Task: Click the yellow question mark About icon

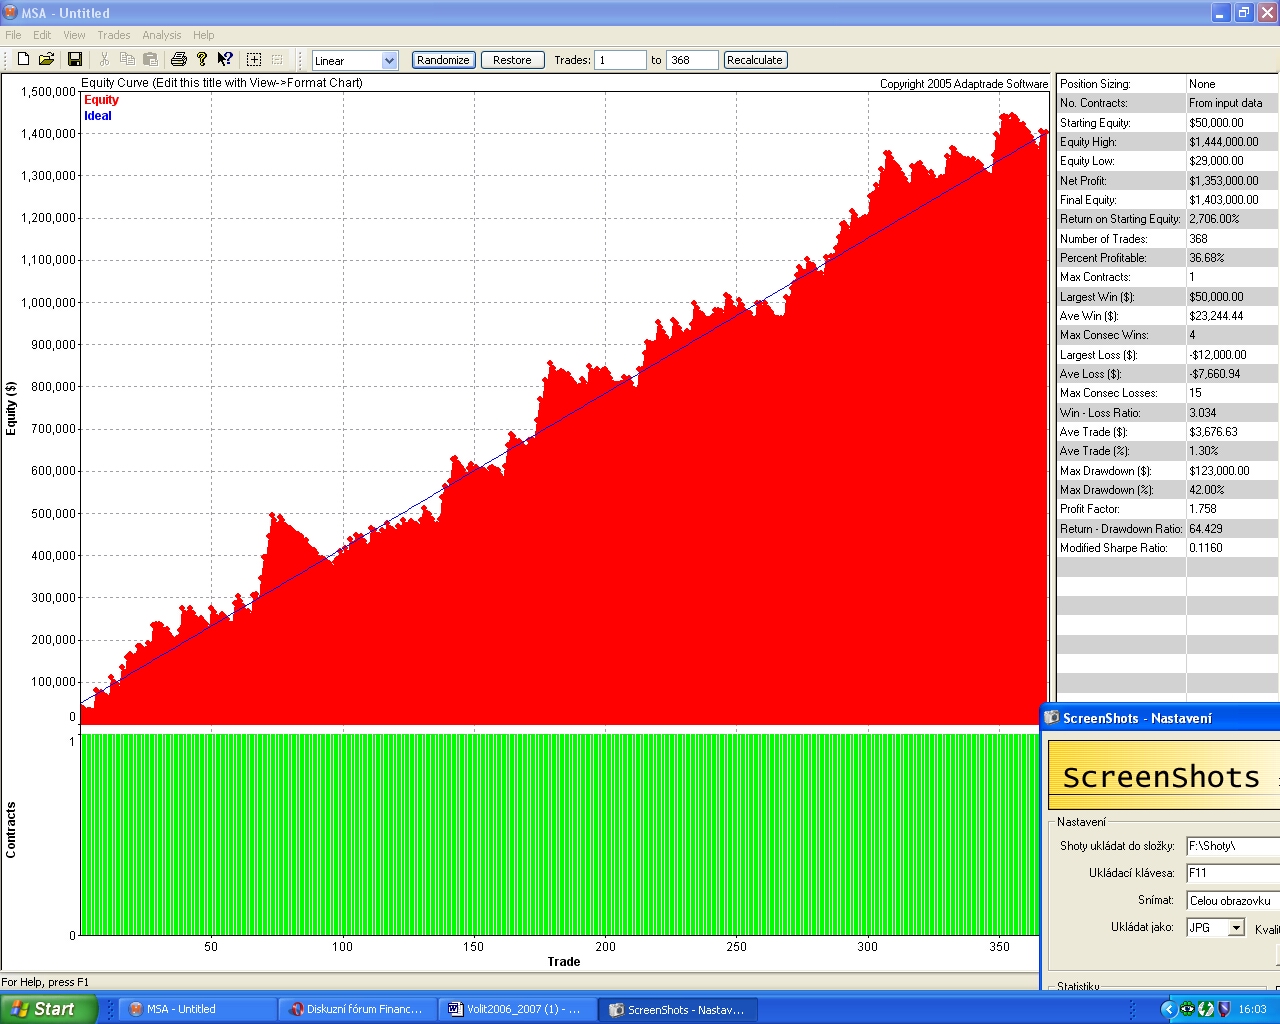Action: [x=202, y=60]
